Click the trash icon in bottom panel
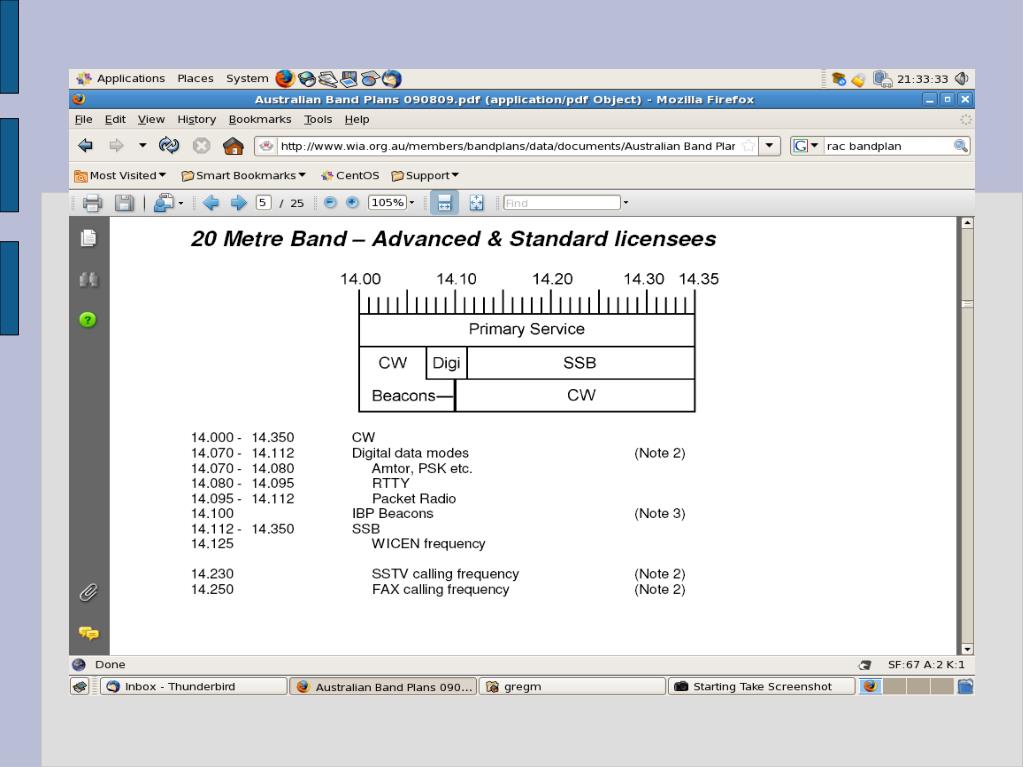Image resolution: width=1023 pixels, height=767 pixels. point(965,686)
